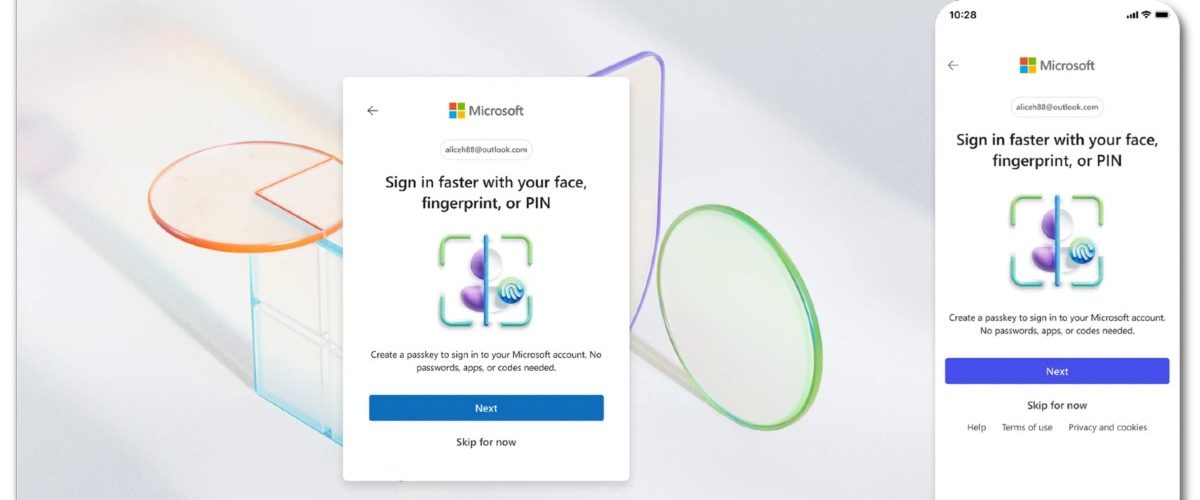Tap the 10:28 clock in the phone status bar
Viewport: 1200px width, 500px height.
pyautogui.click(x=963, y=15)
